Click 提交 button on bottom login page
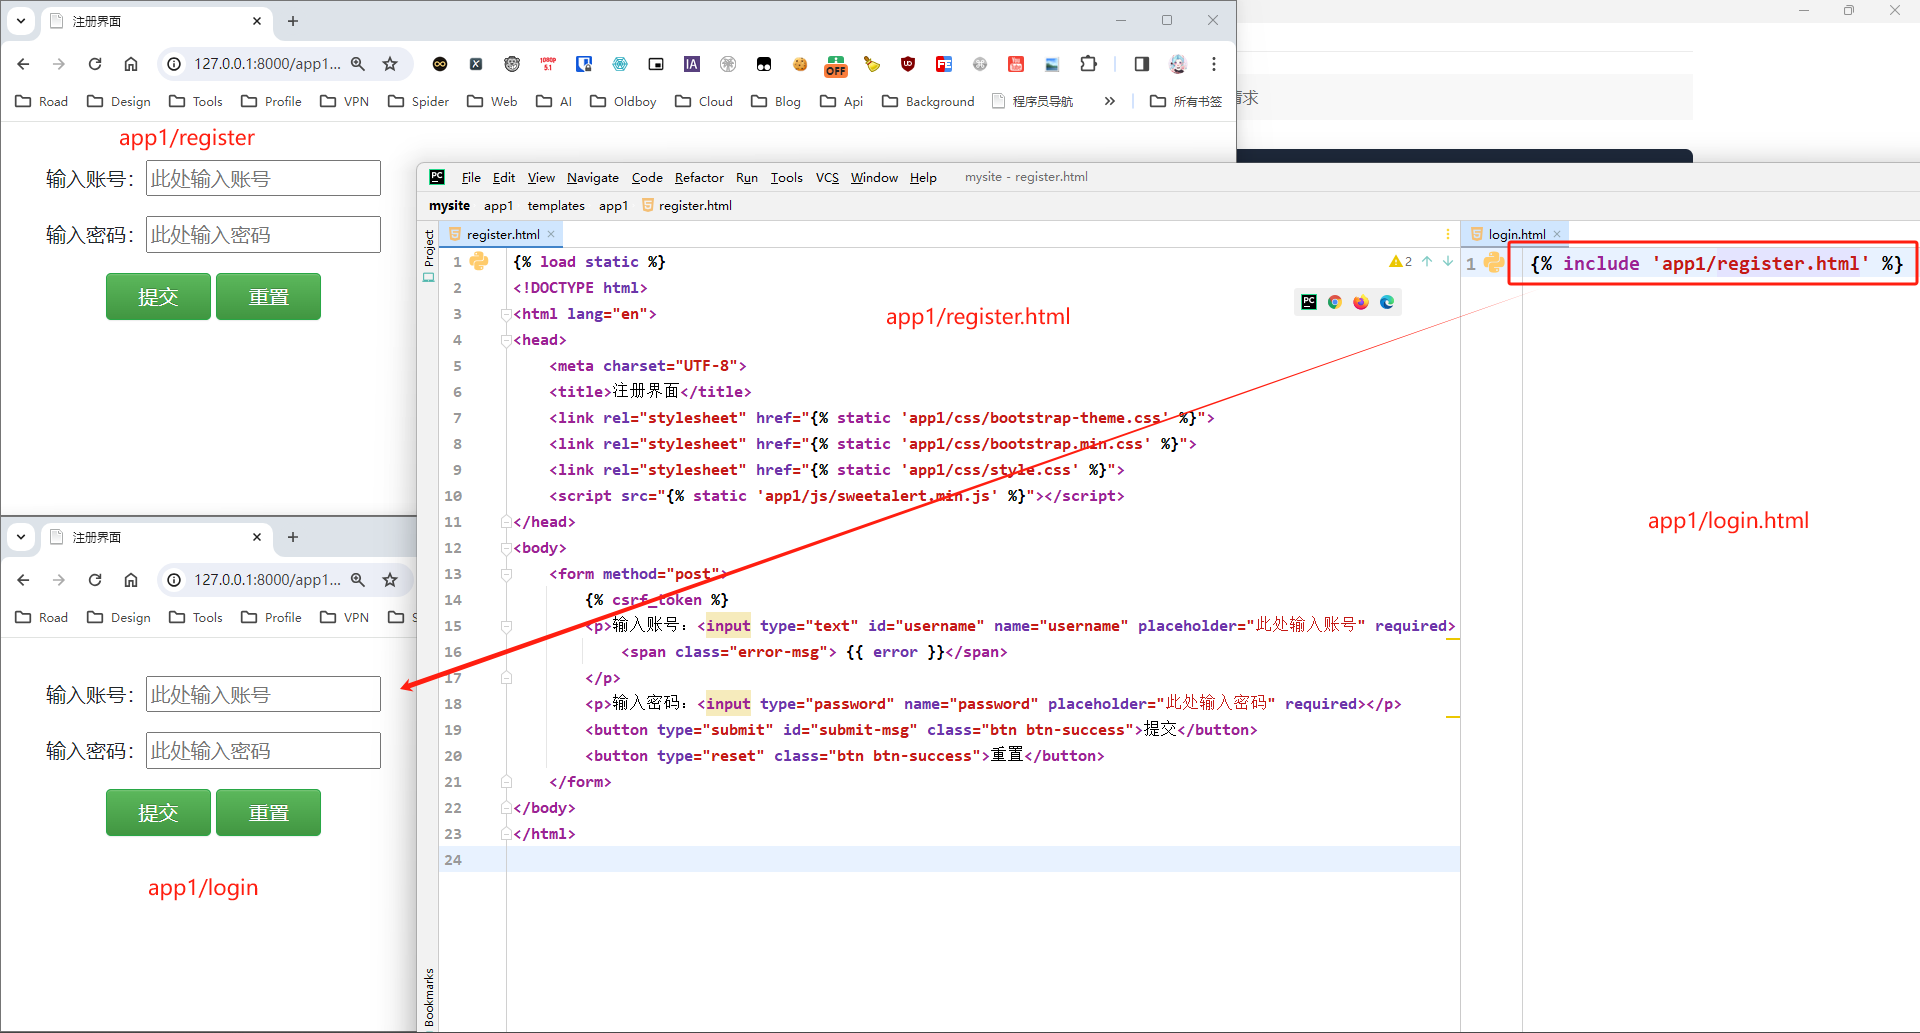This screenshot has width=1920, height=1033. coord(158,813)
